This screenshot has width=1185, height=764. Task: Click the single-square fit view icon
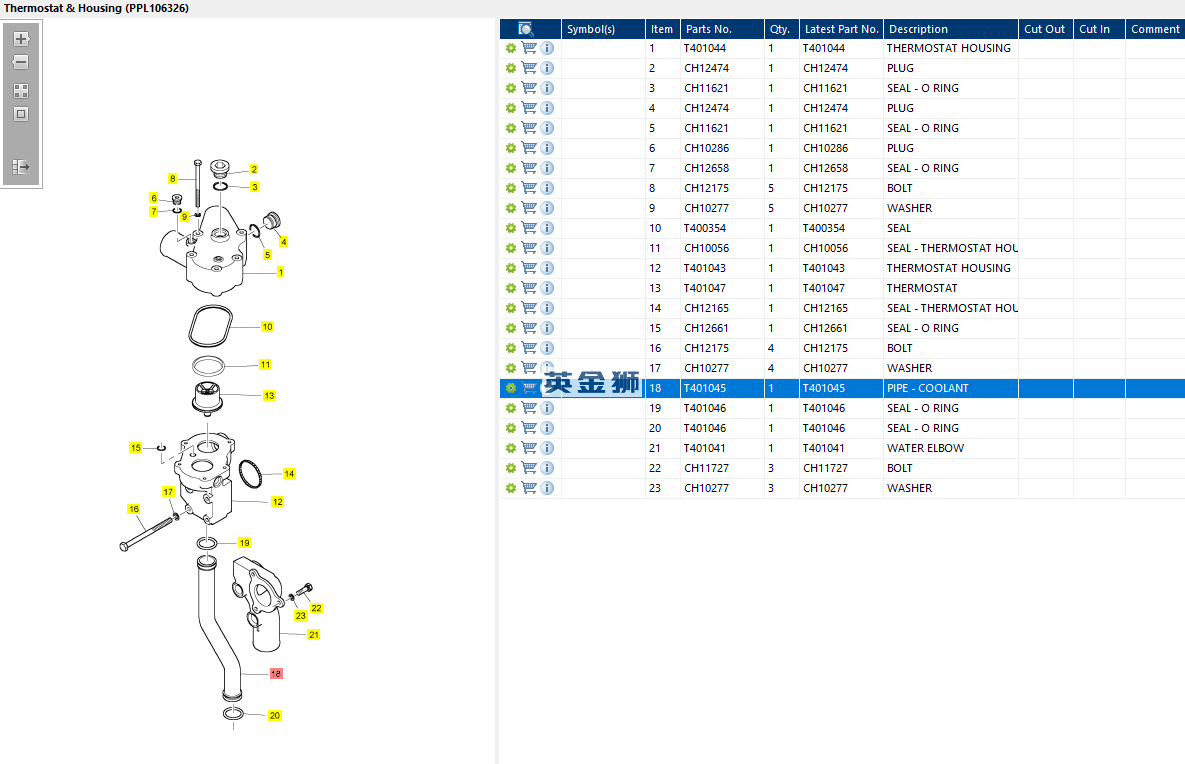pyautogui.click(x=21, y=114)
